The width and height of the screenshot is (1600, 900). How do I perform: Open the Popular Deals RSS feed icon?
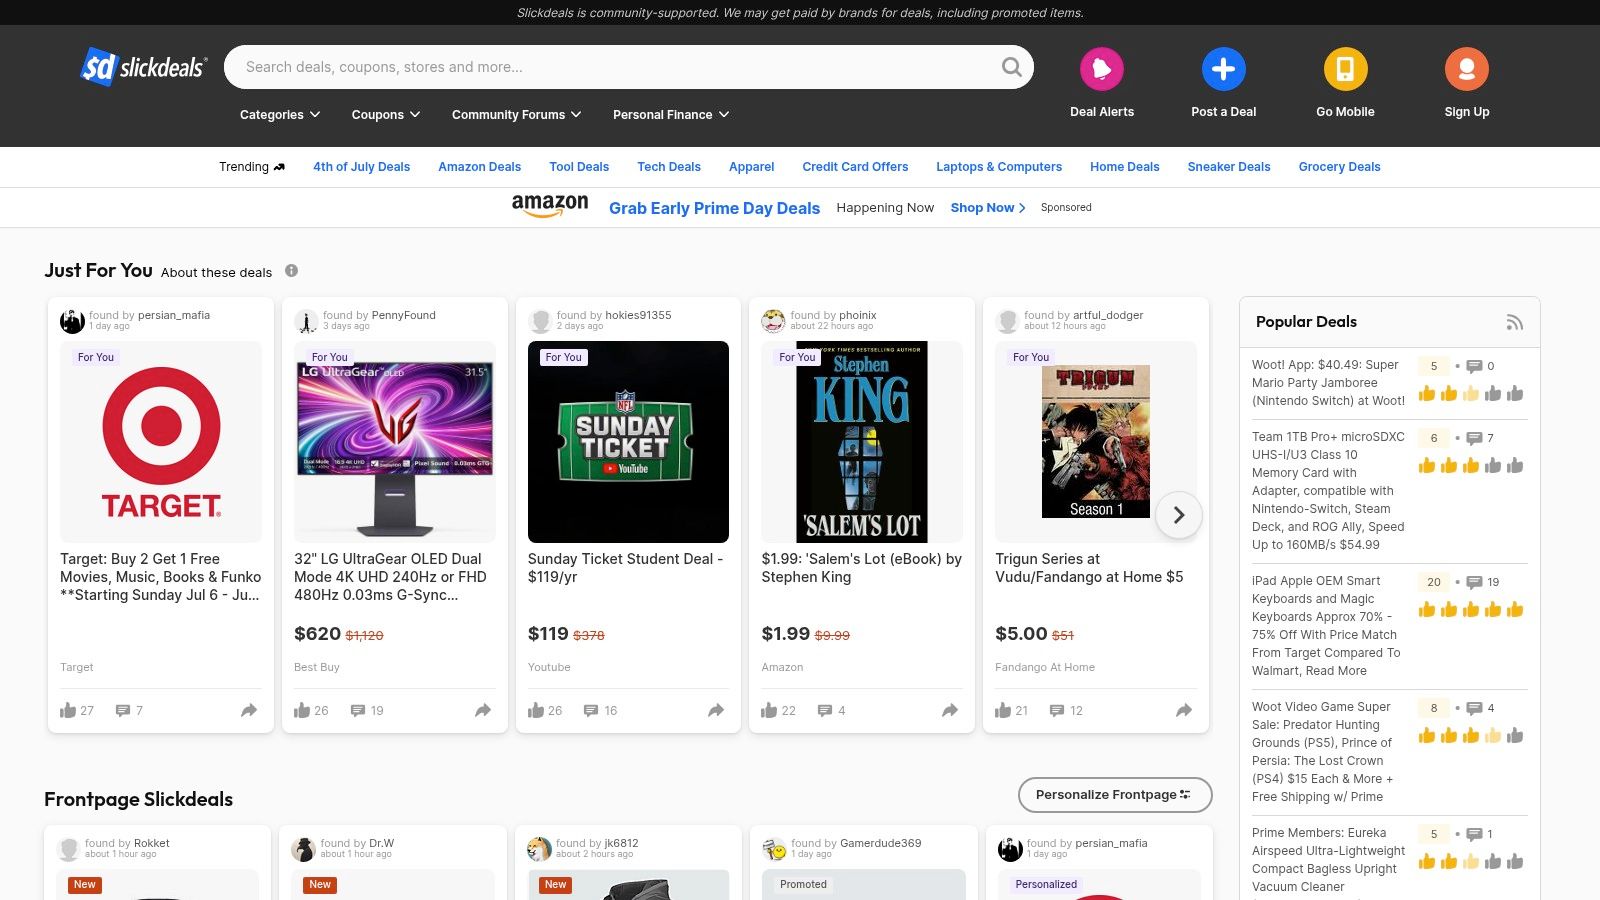1515,322
